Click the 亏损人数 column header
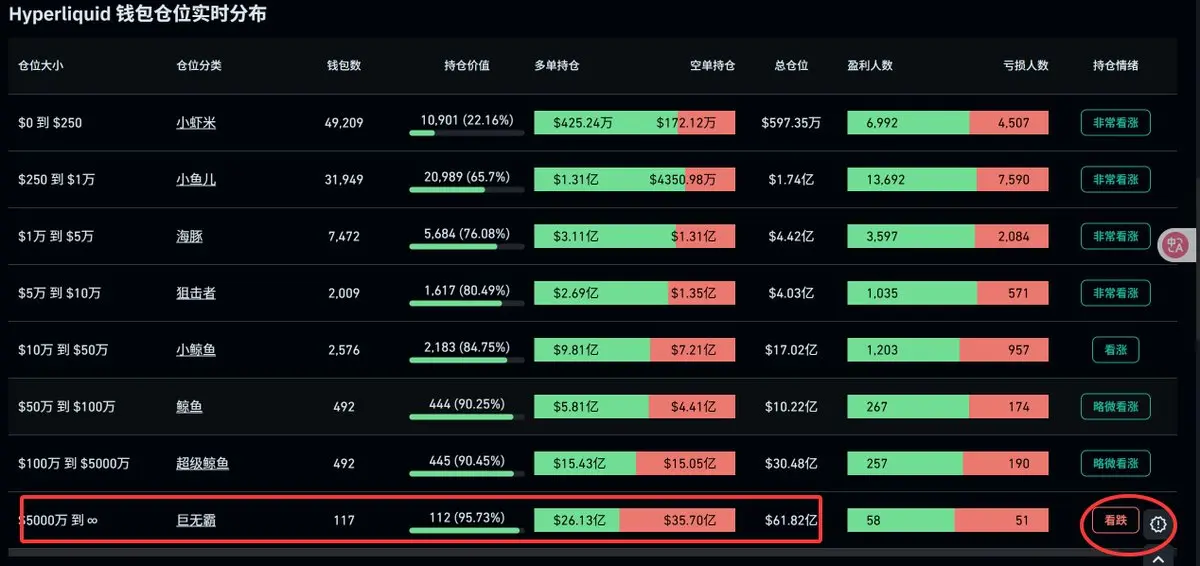Viewport: 1200px width, 566px height. pyautogui.click(x=1025, y=66)
